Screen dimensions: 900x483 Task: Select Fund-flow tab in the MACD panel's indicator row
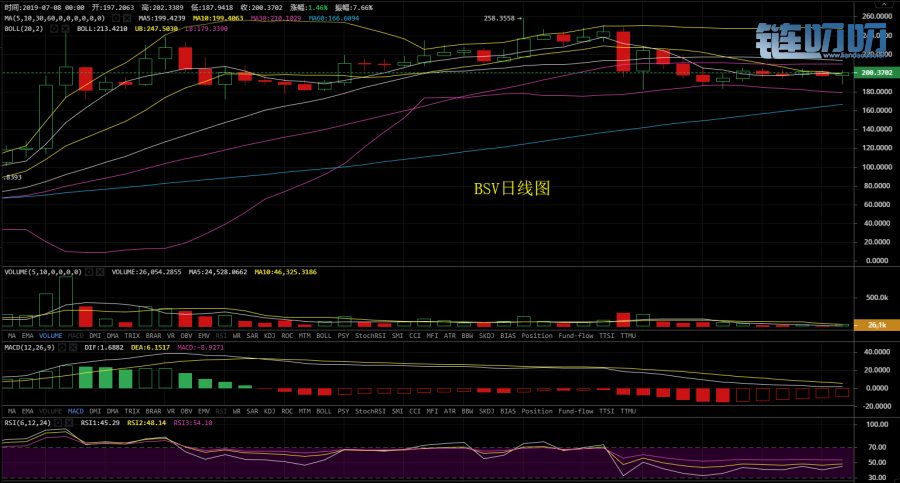(576, 411)
